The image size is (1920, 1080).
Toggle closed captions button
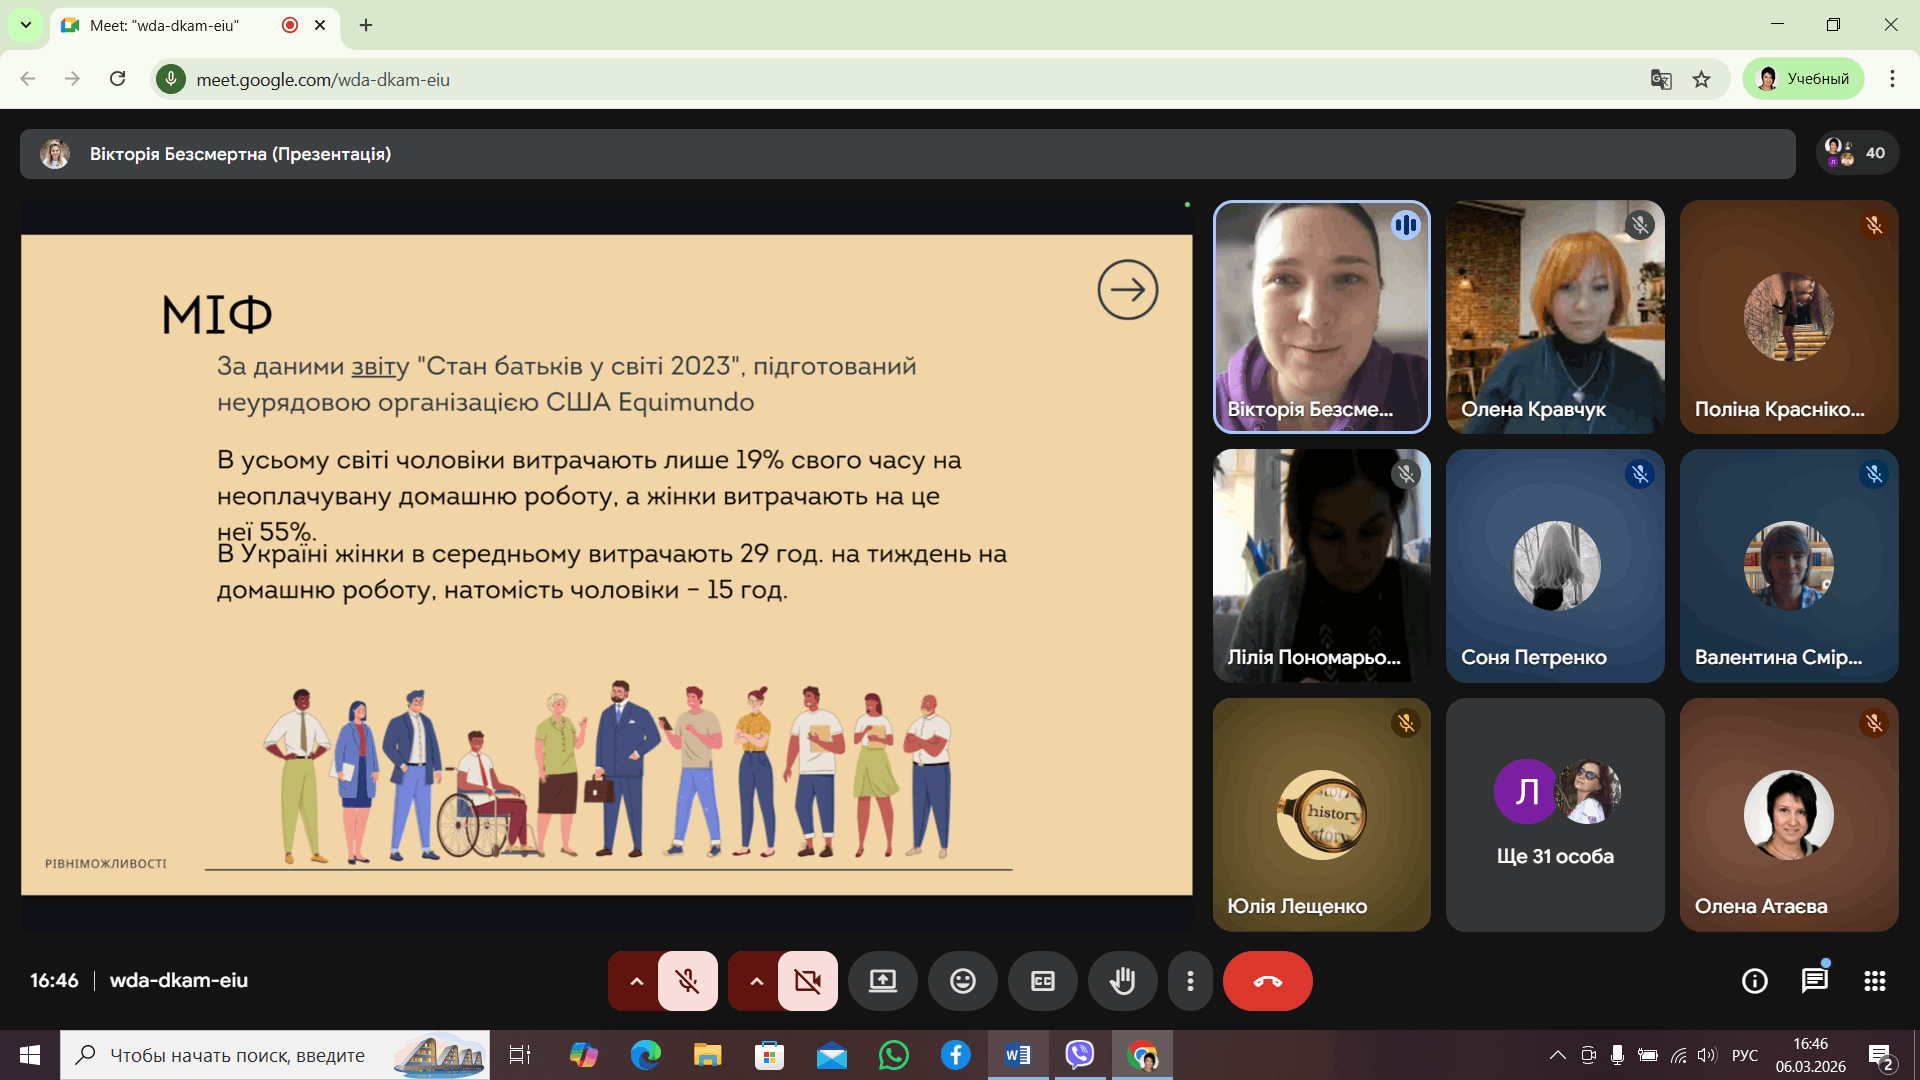pos(1042,981)
